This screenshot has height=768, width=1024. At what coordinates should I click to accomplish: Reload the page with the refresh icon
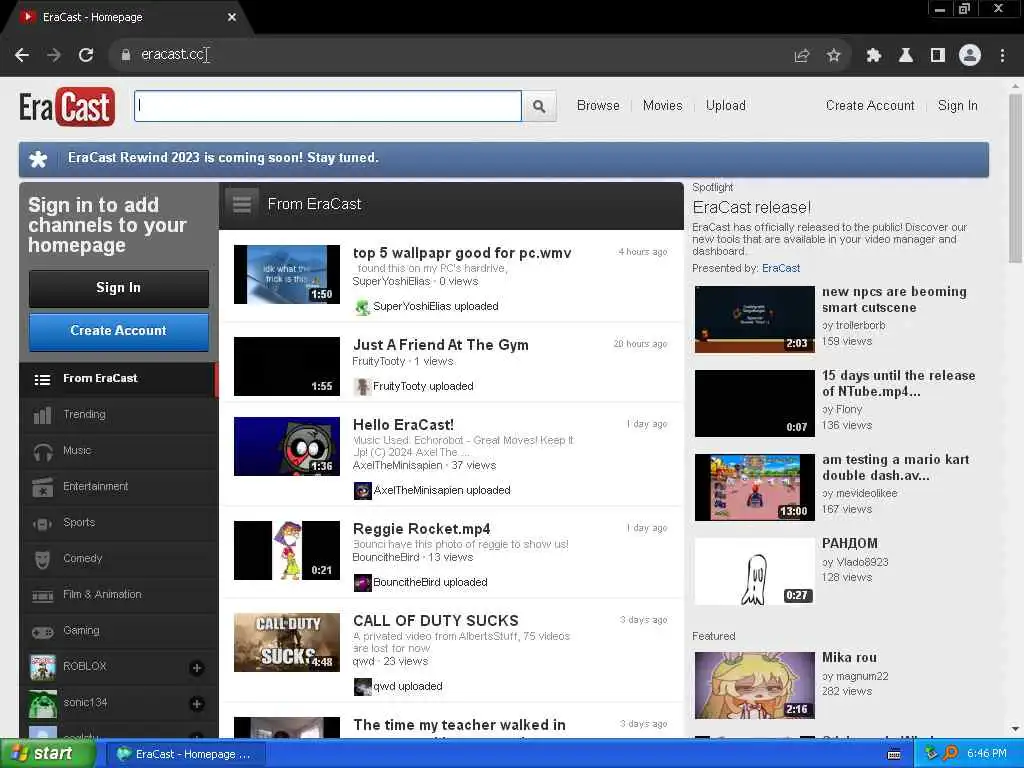coord(86,55)
